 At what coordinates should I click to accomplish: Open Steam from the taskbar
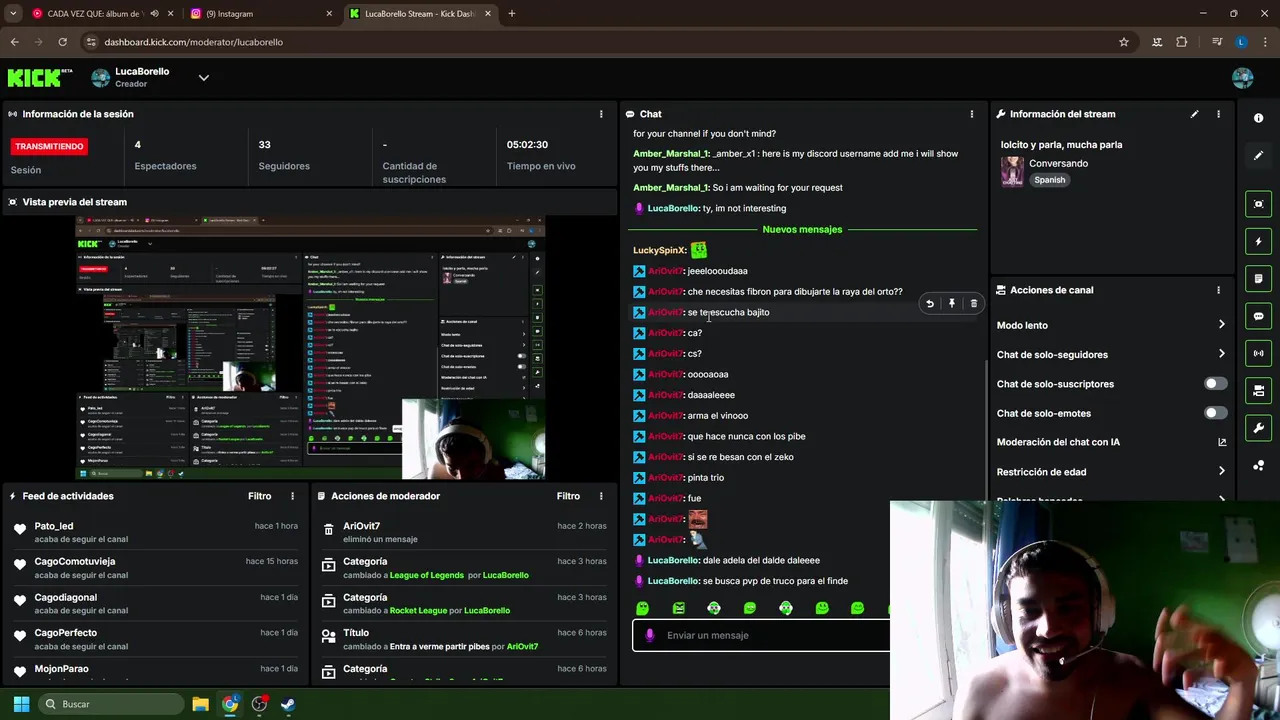[x=288, y=704]
